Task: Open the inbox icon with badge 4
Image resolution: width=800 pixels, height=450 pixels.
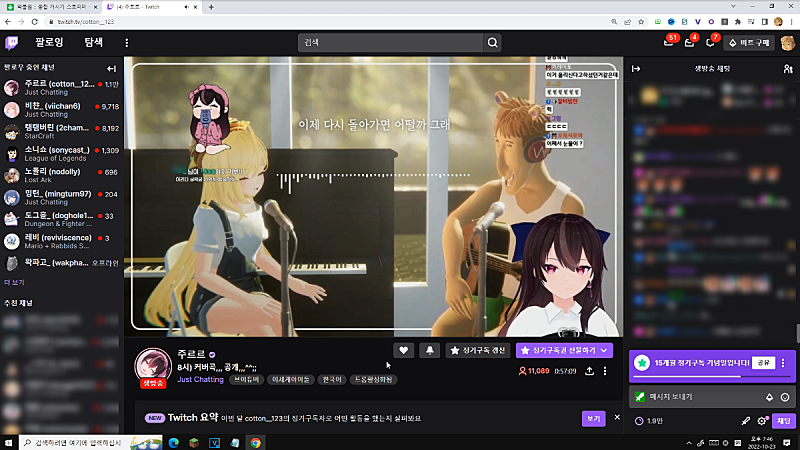Action: (x=689, y=43)
